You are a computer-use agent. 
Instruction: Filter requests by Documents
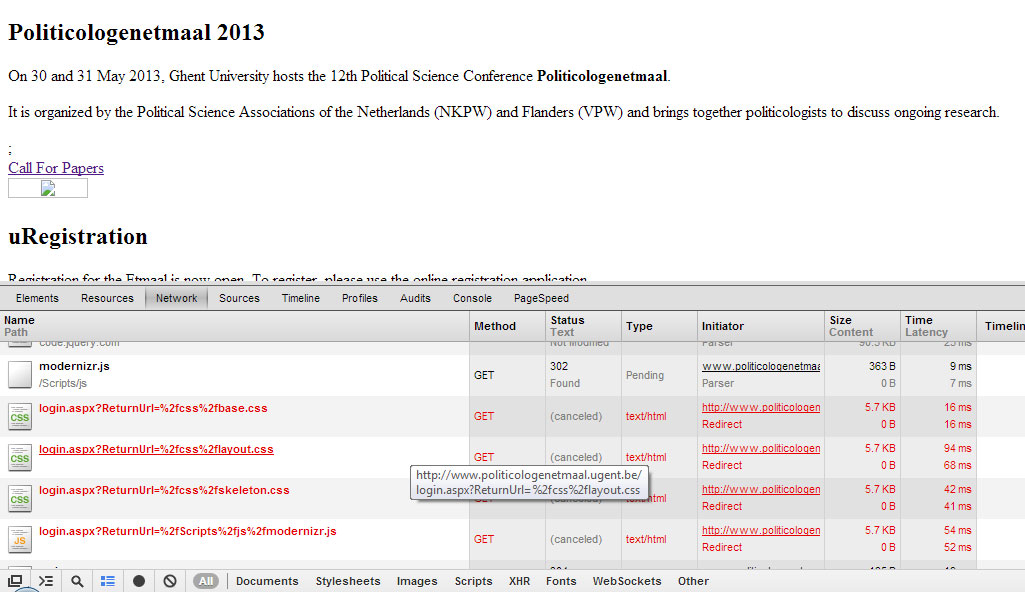267,581
